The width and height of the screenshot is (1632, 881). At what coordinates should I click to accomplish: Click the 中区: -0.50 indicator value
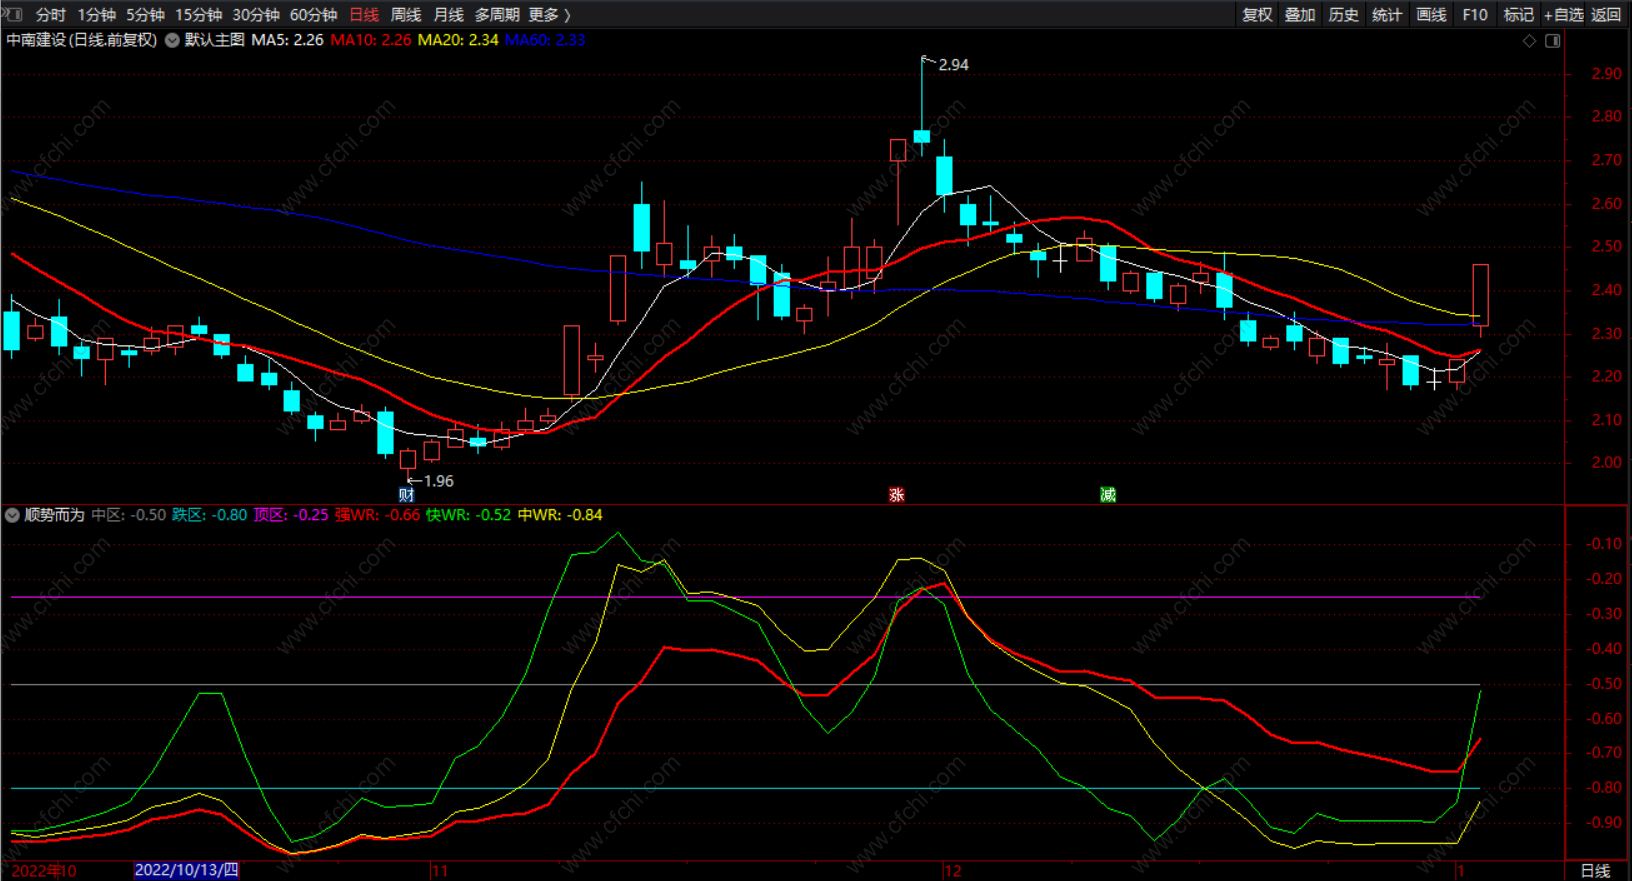(129, 515)
